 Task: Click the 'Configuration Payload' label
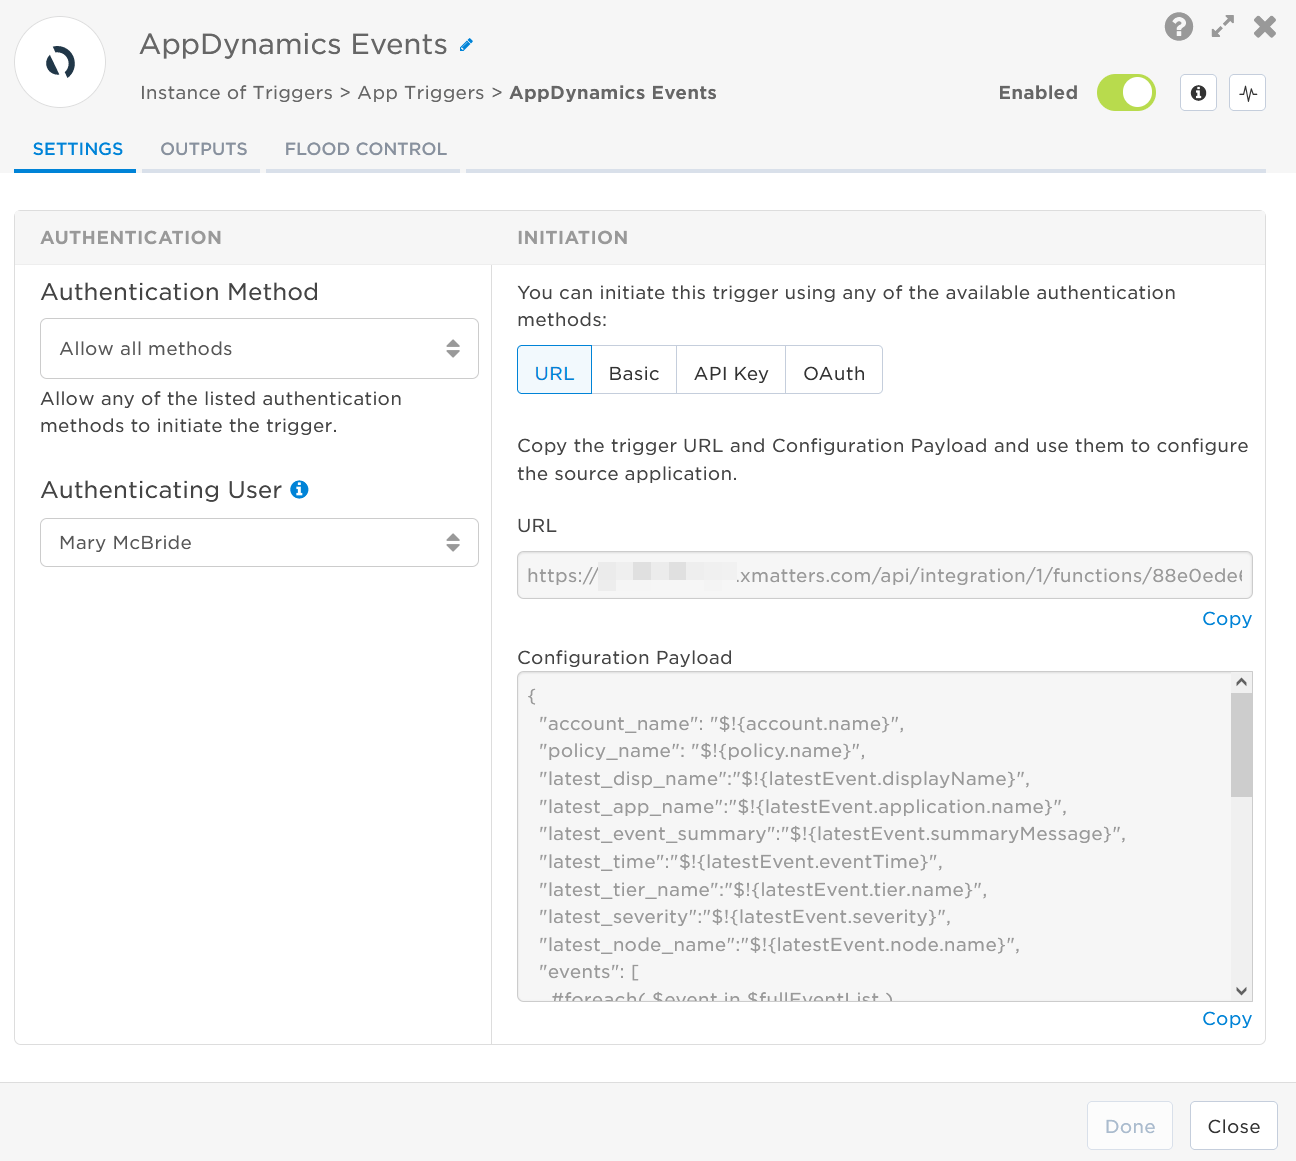coord(624,658)
